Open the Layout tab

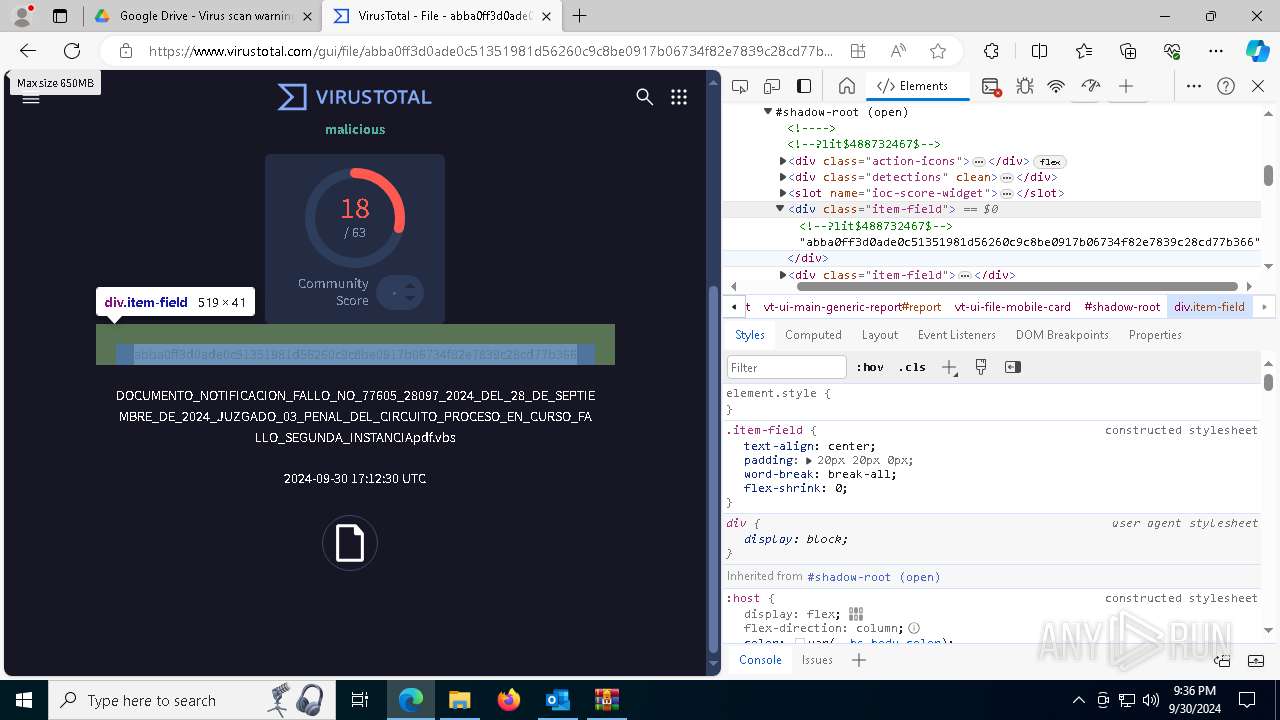880,335
